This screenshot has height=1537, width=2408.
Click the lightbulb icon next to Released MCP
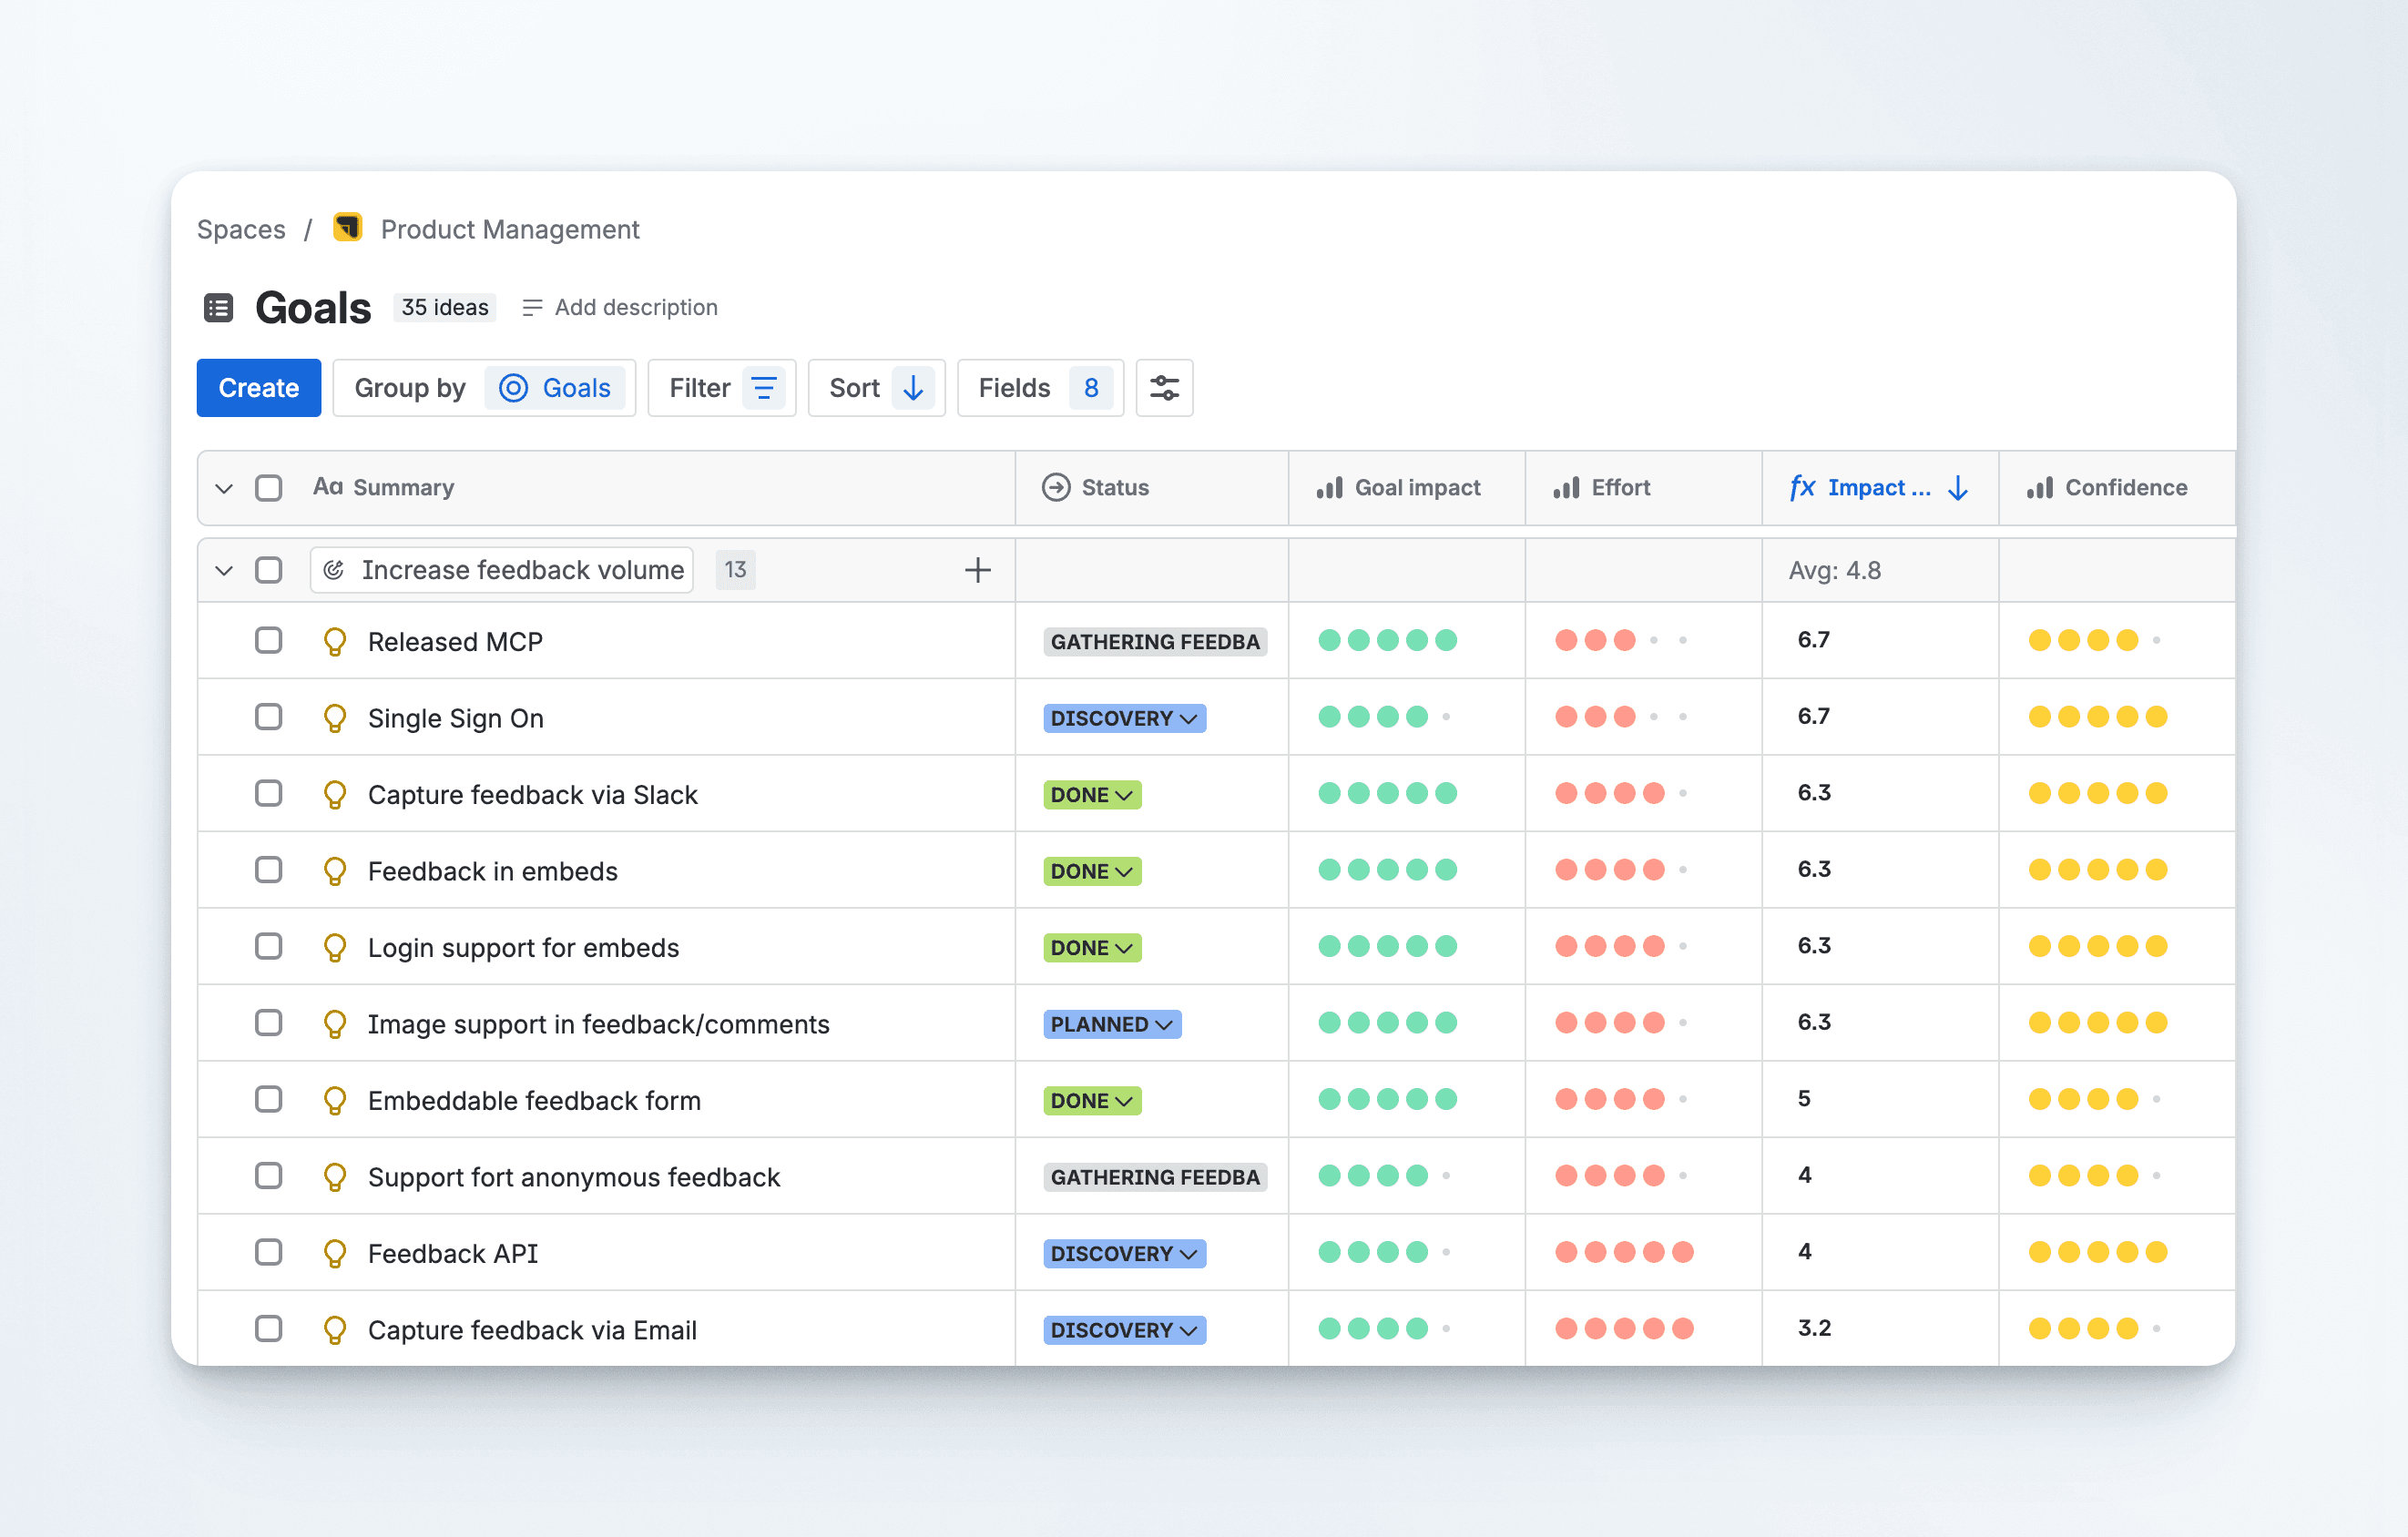click(335, 641)
